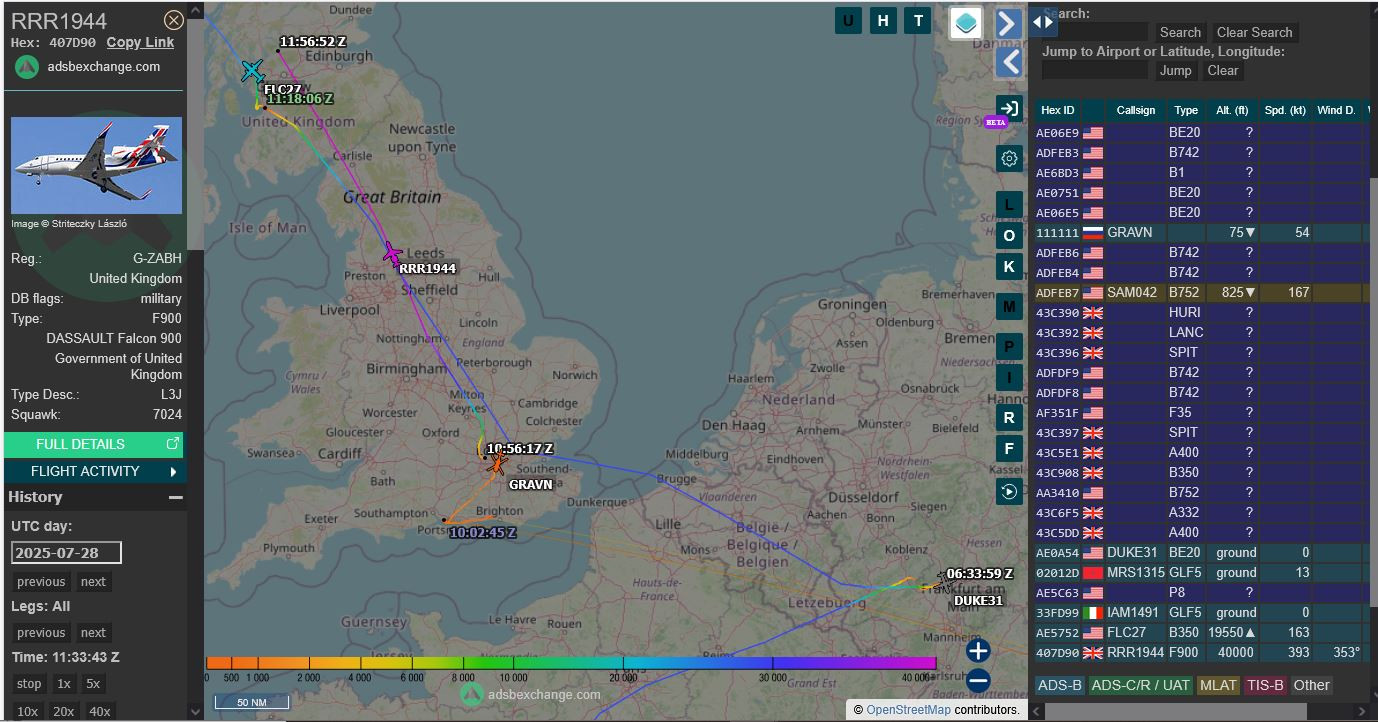Toggle the M map option button

[x=1009, y=307]
